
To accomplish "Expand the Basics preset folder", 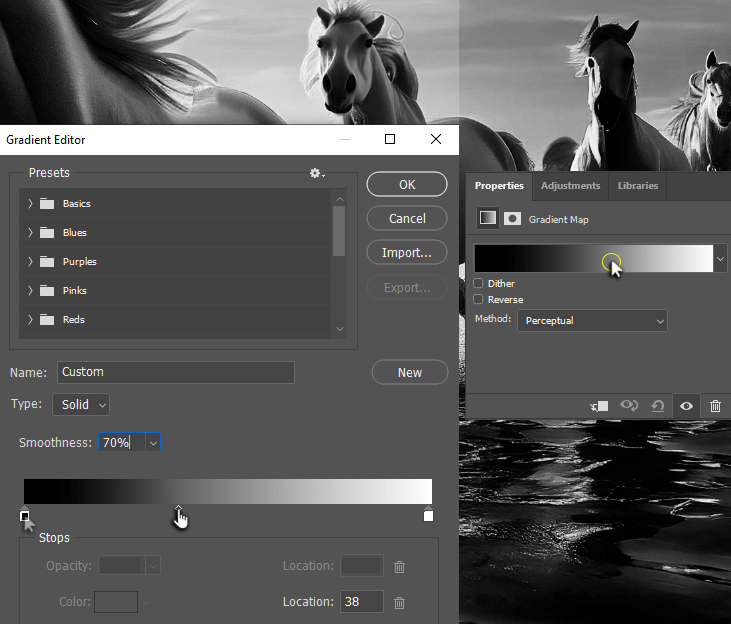I will click(x=30, y=204).
